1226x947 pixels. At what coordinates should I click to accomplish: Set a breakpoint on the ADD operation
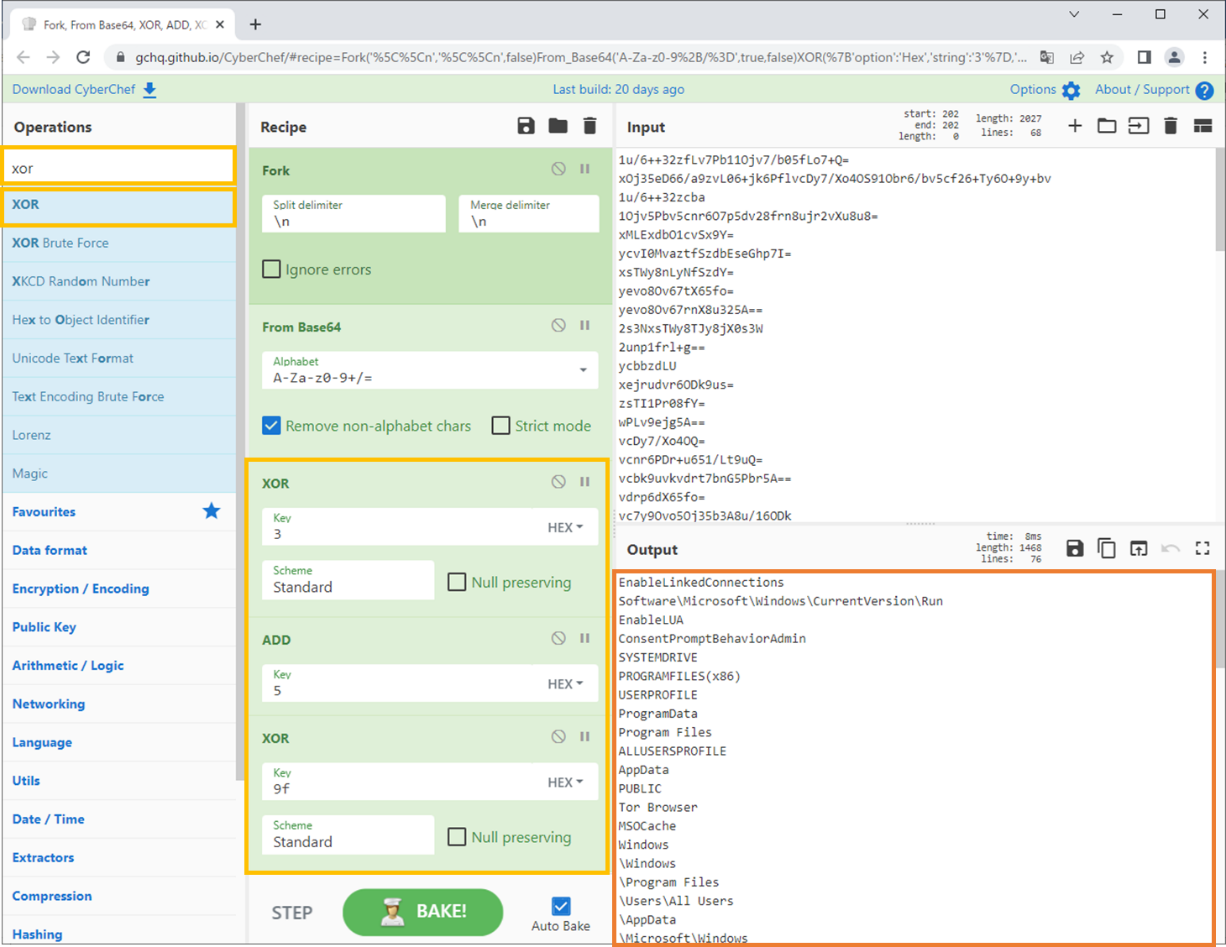[585, 638]
